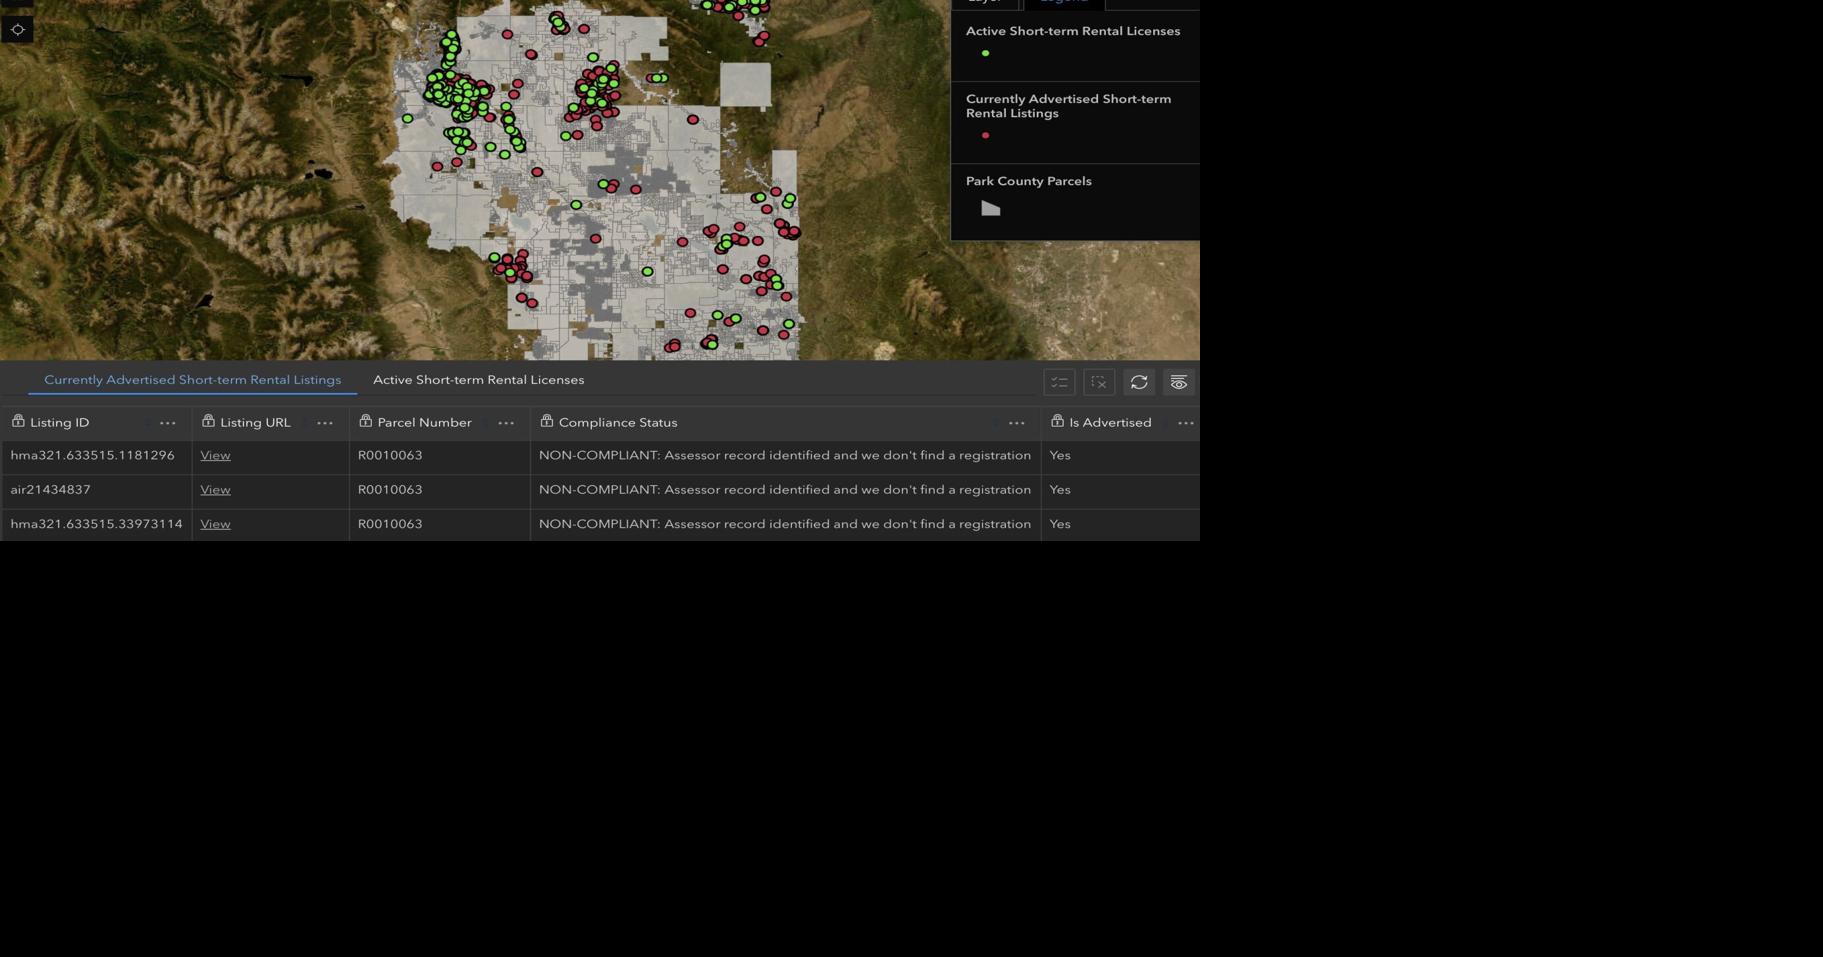The height and width of the screenshot is (957, 1823).
Task: Expand Is Advertised column options menu
Action: pos(1185,423)
